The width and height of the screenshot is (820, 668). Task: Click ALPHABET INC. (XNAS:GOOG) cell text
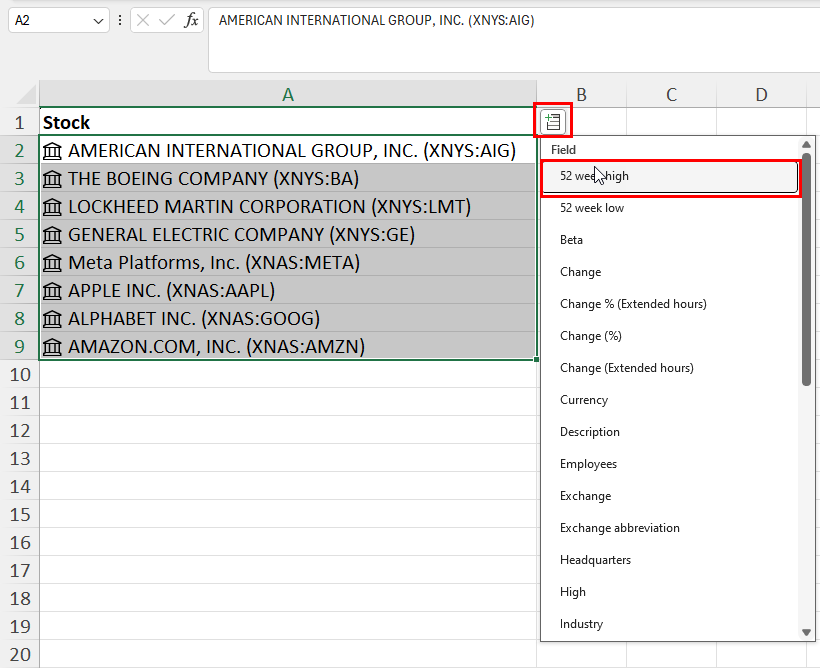pos(194,319)
